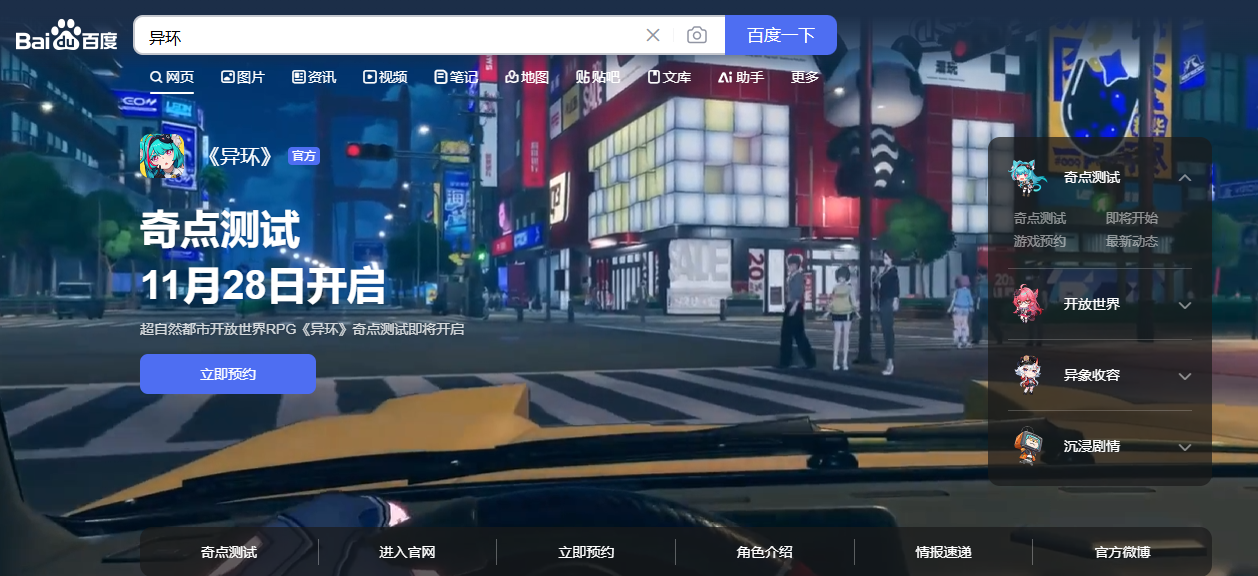Viewport: 1258px width, 576px height.
Task: Open camera image search
Action: pos(697,35)
